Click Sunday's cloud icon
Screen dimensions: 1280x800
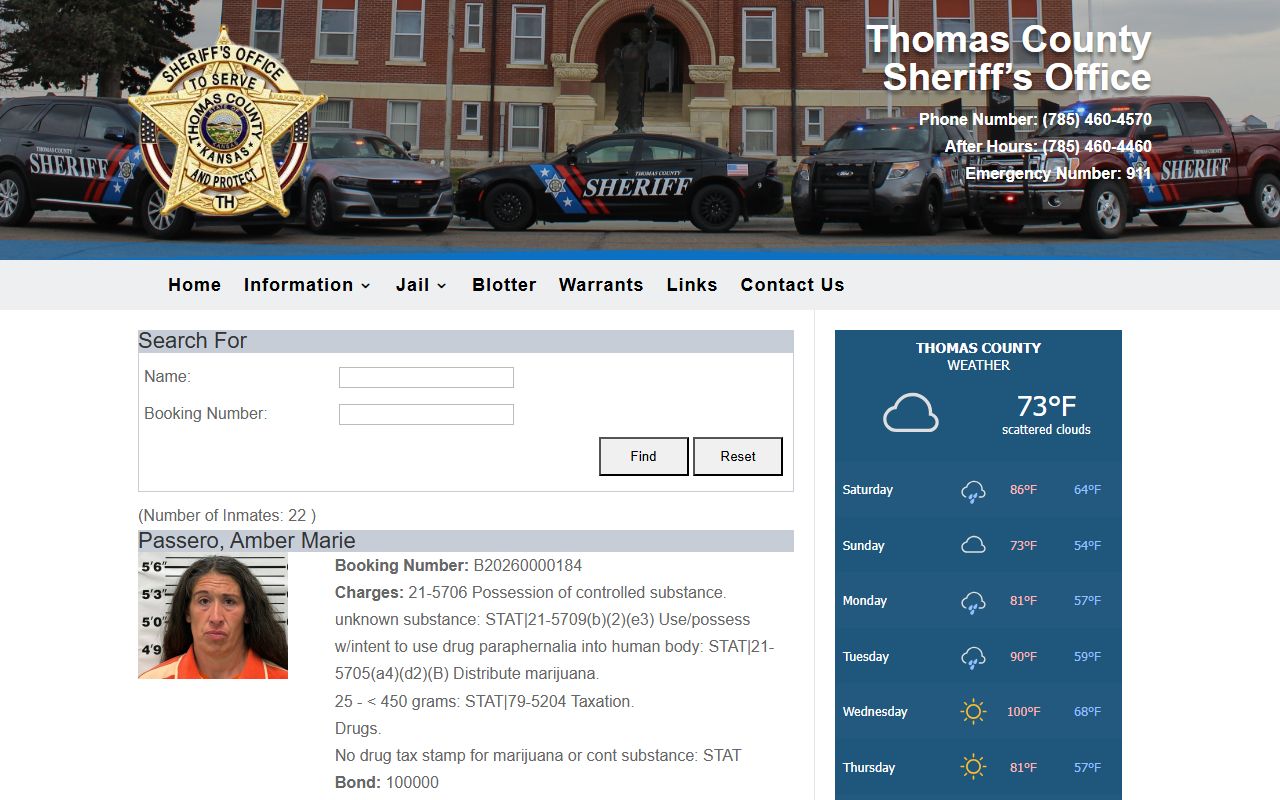click(973, 545)
